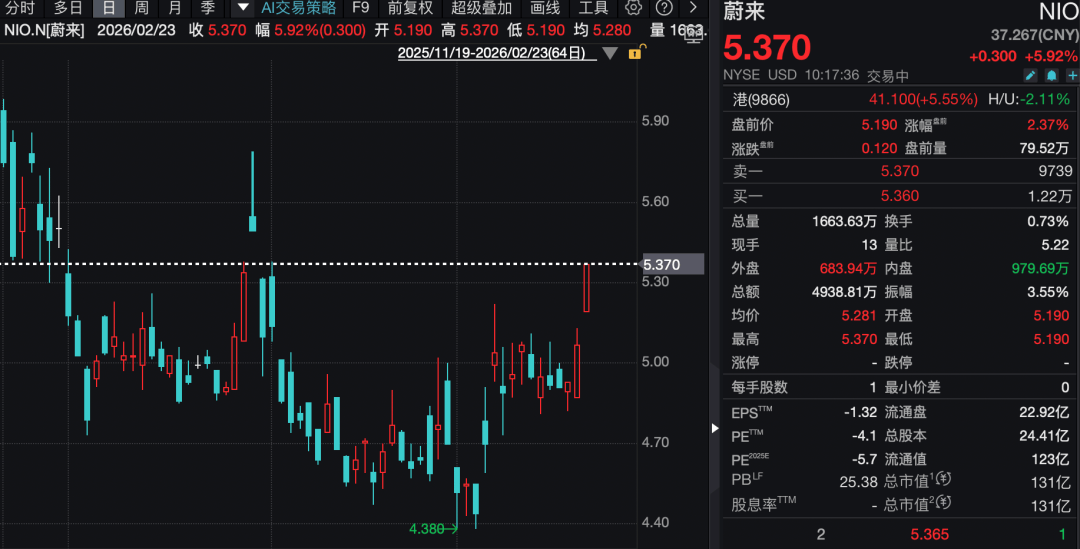Switch to 周 weekly chart tab

point(142,8)
